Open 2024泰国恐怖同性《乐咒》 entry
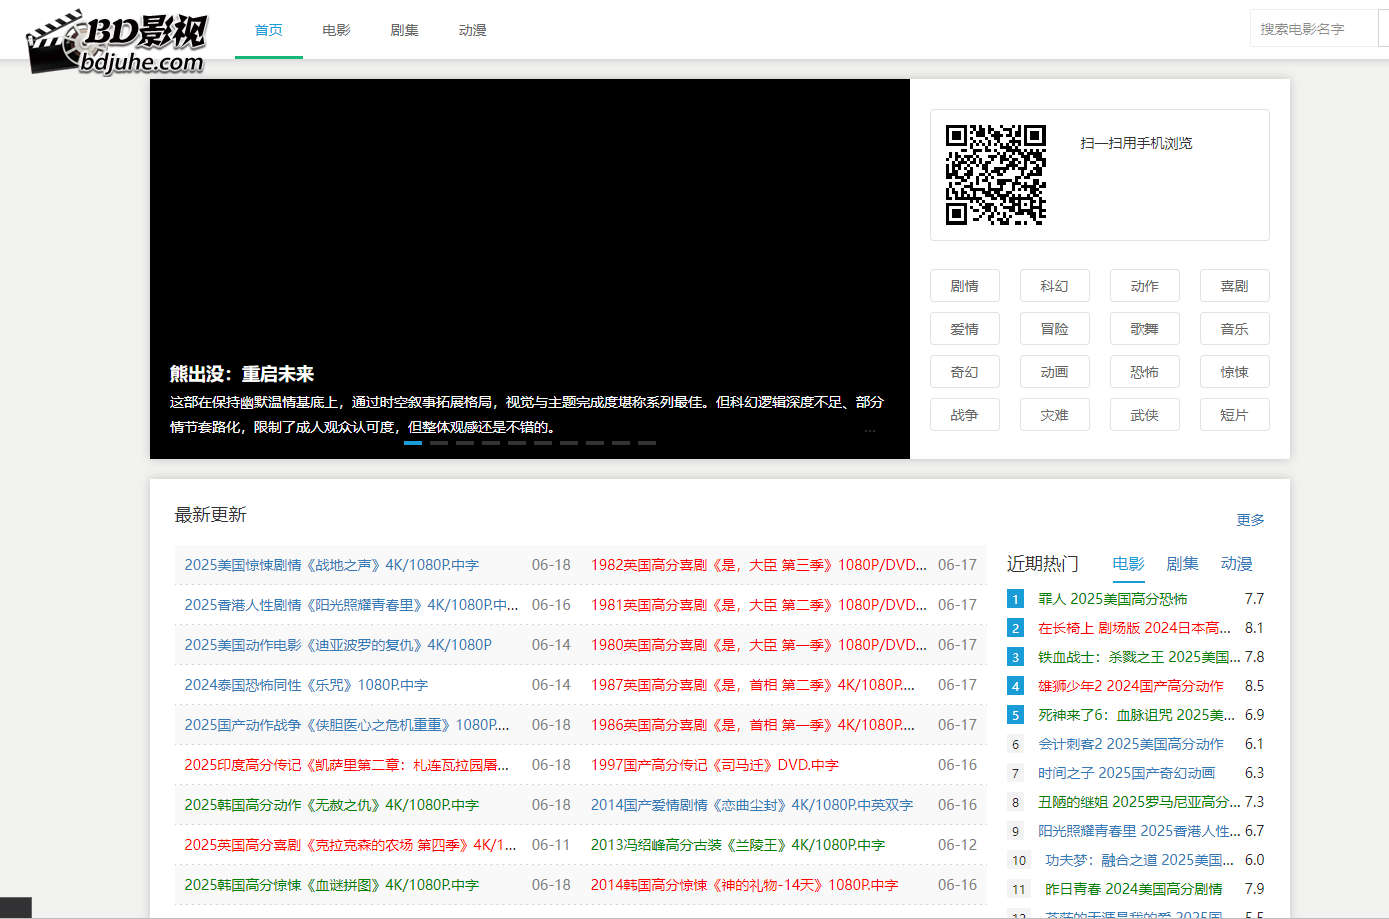 (x=306, y=685)
